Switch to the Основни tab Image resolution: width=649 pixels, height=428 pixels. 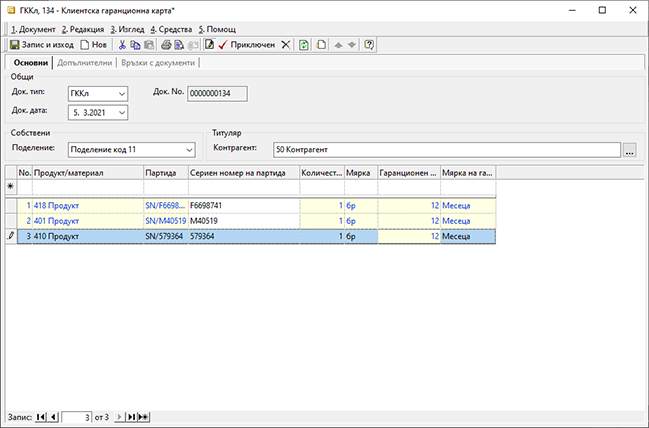pyautogui.click(x=31, y=63)
